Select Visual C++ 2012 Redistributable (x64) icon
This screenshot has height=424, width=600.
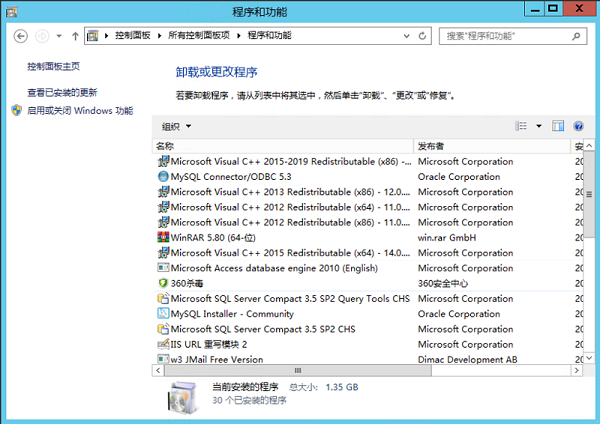coord(163,207)
